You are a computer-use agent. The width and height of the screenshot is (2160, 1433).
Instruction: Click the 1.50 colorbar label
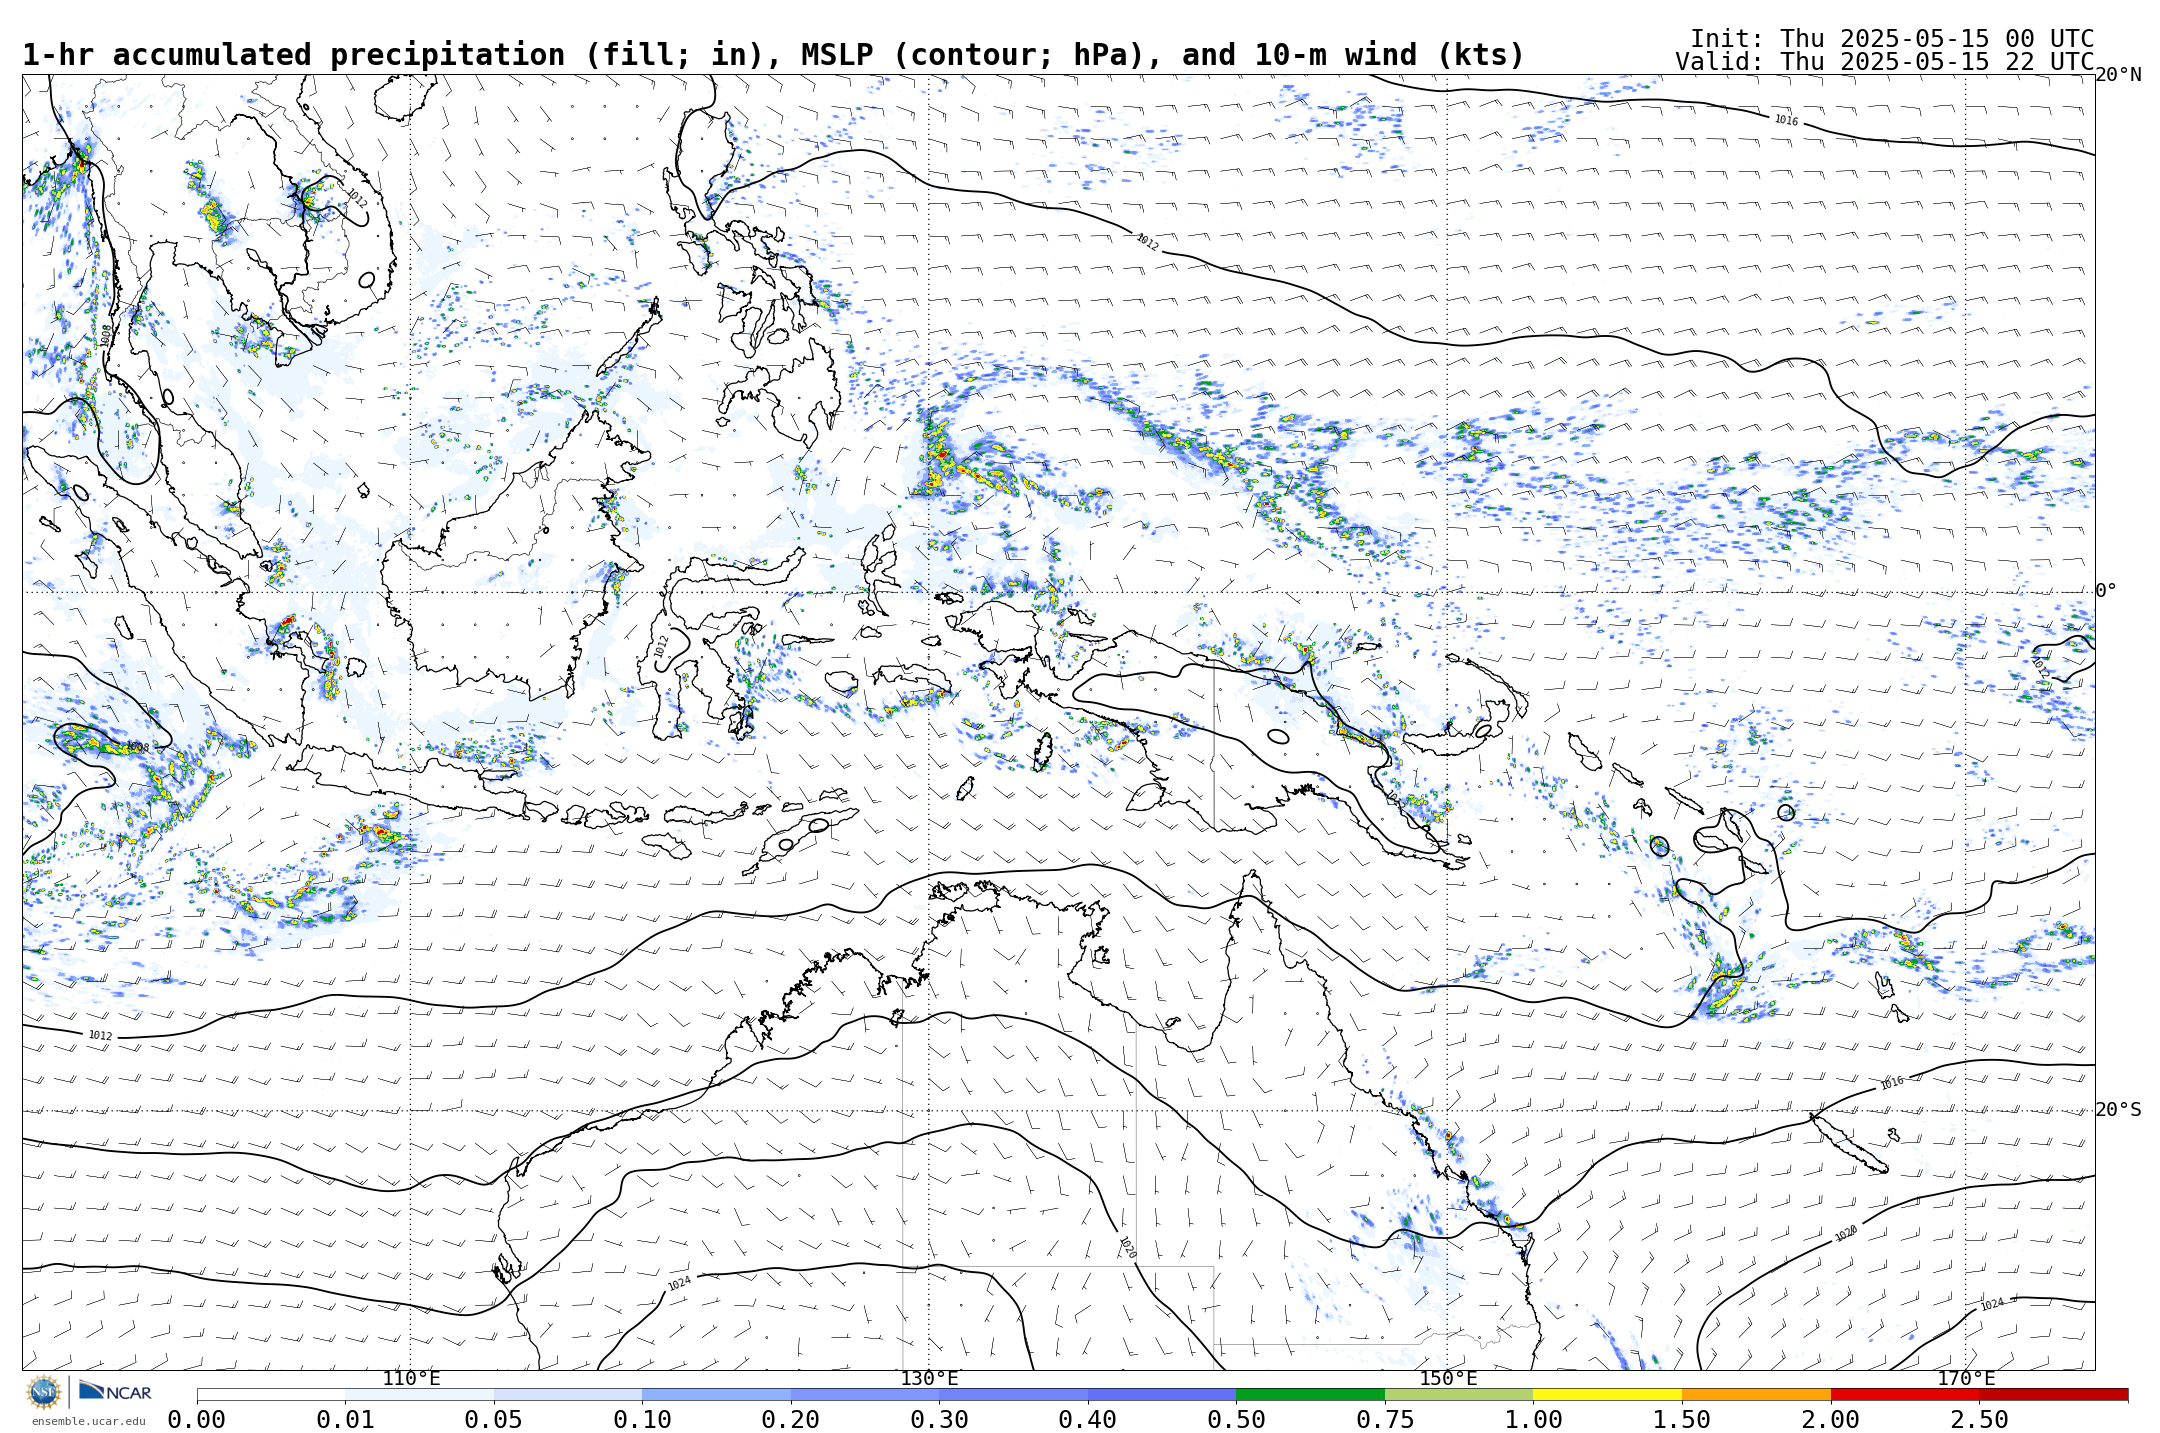pyautogui.click(x=1682, y=1420)
